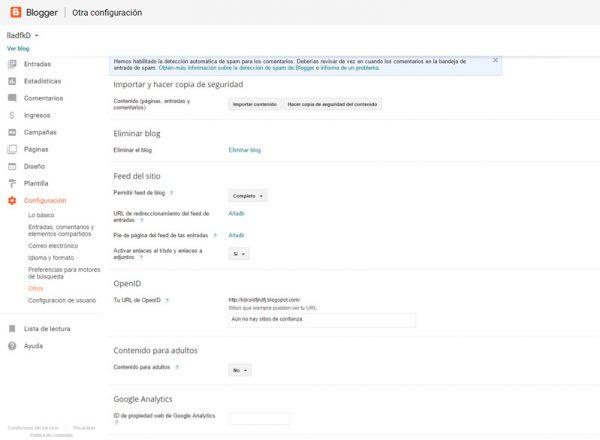The image size is (600, 440).
Task: Click help icon for Activar enlaces al título
Action: coord(141,257)
